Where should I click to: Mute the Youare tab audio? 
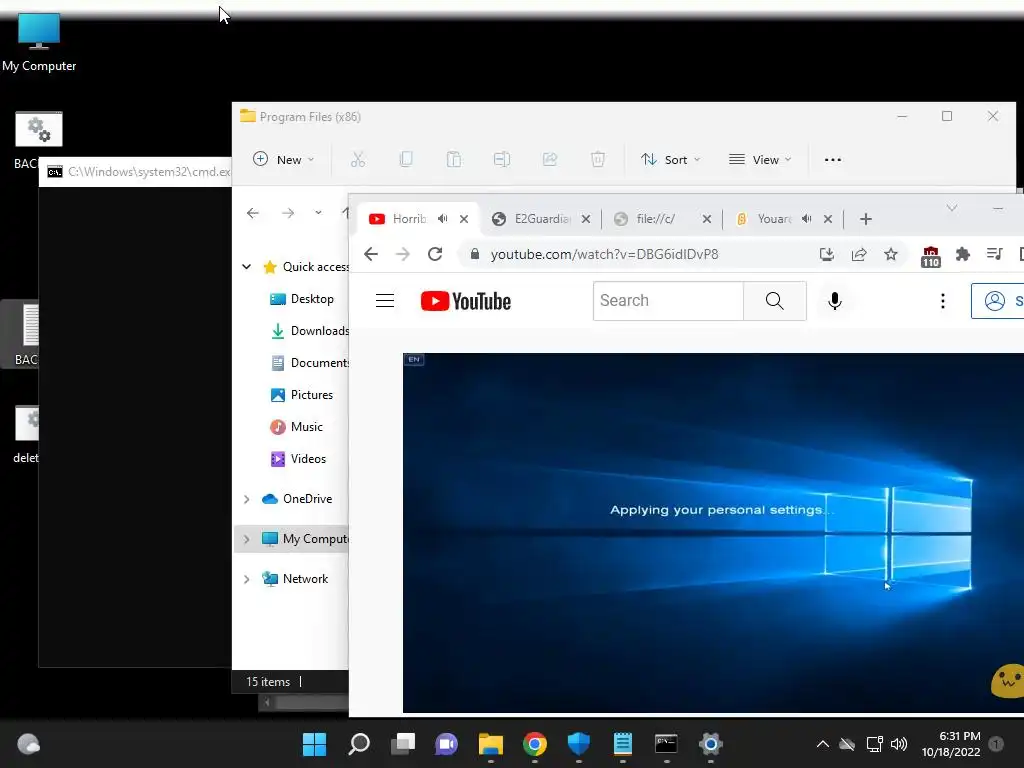tap(807, 219)
